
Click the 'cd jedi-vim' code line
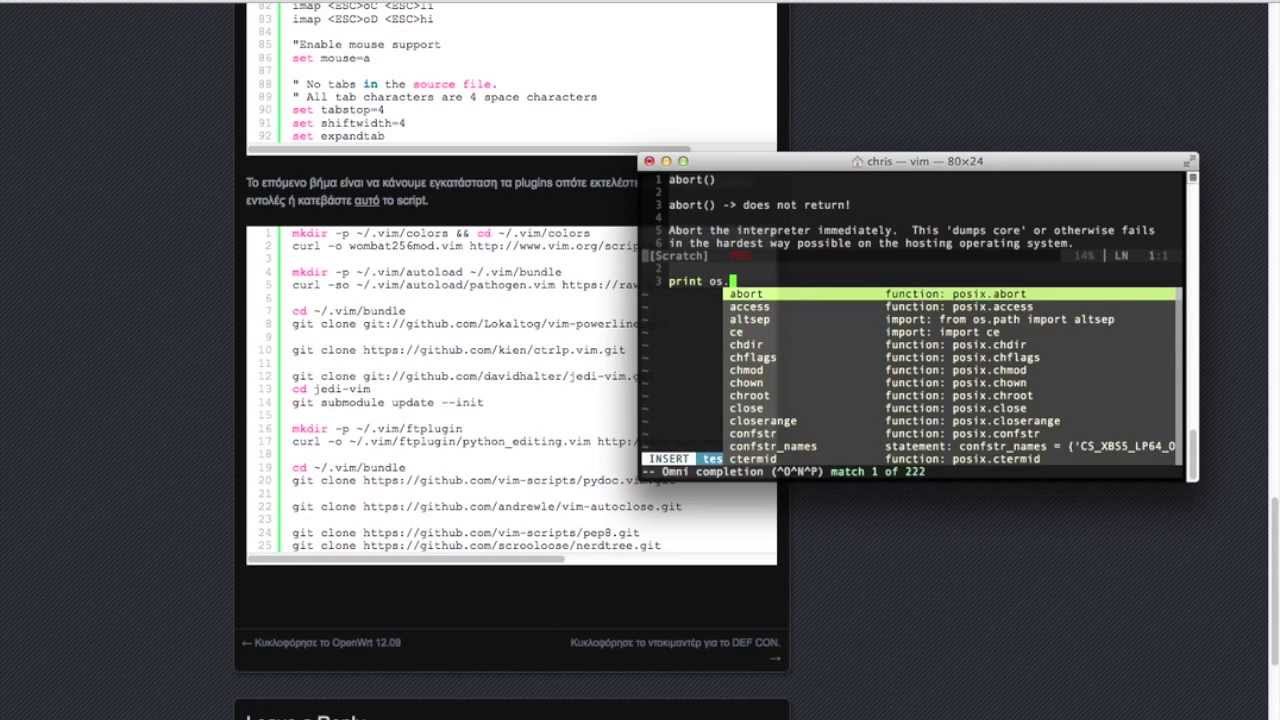pyautogui.click(x=331, y=389)
